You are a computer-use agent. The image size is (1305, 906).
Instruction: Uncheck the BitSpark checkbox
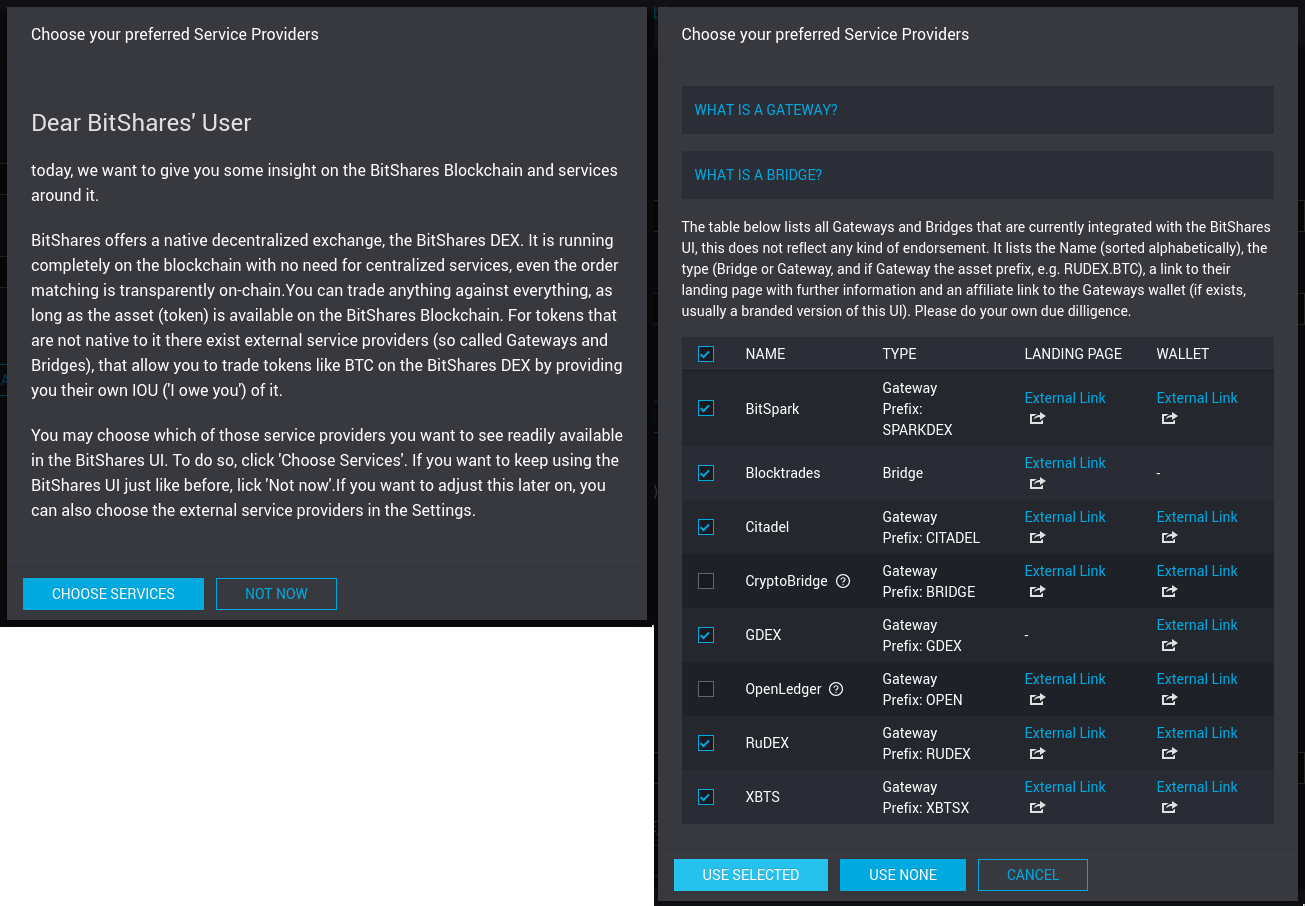(x=706, y=408)
